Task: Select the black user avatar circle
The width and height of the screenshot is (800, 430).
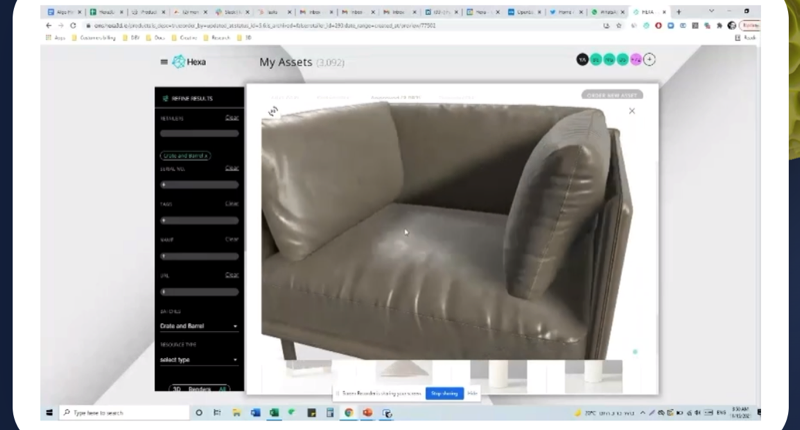Action: tap(582, 60)
